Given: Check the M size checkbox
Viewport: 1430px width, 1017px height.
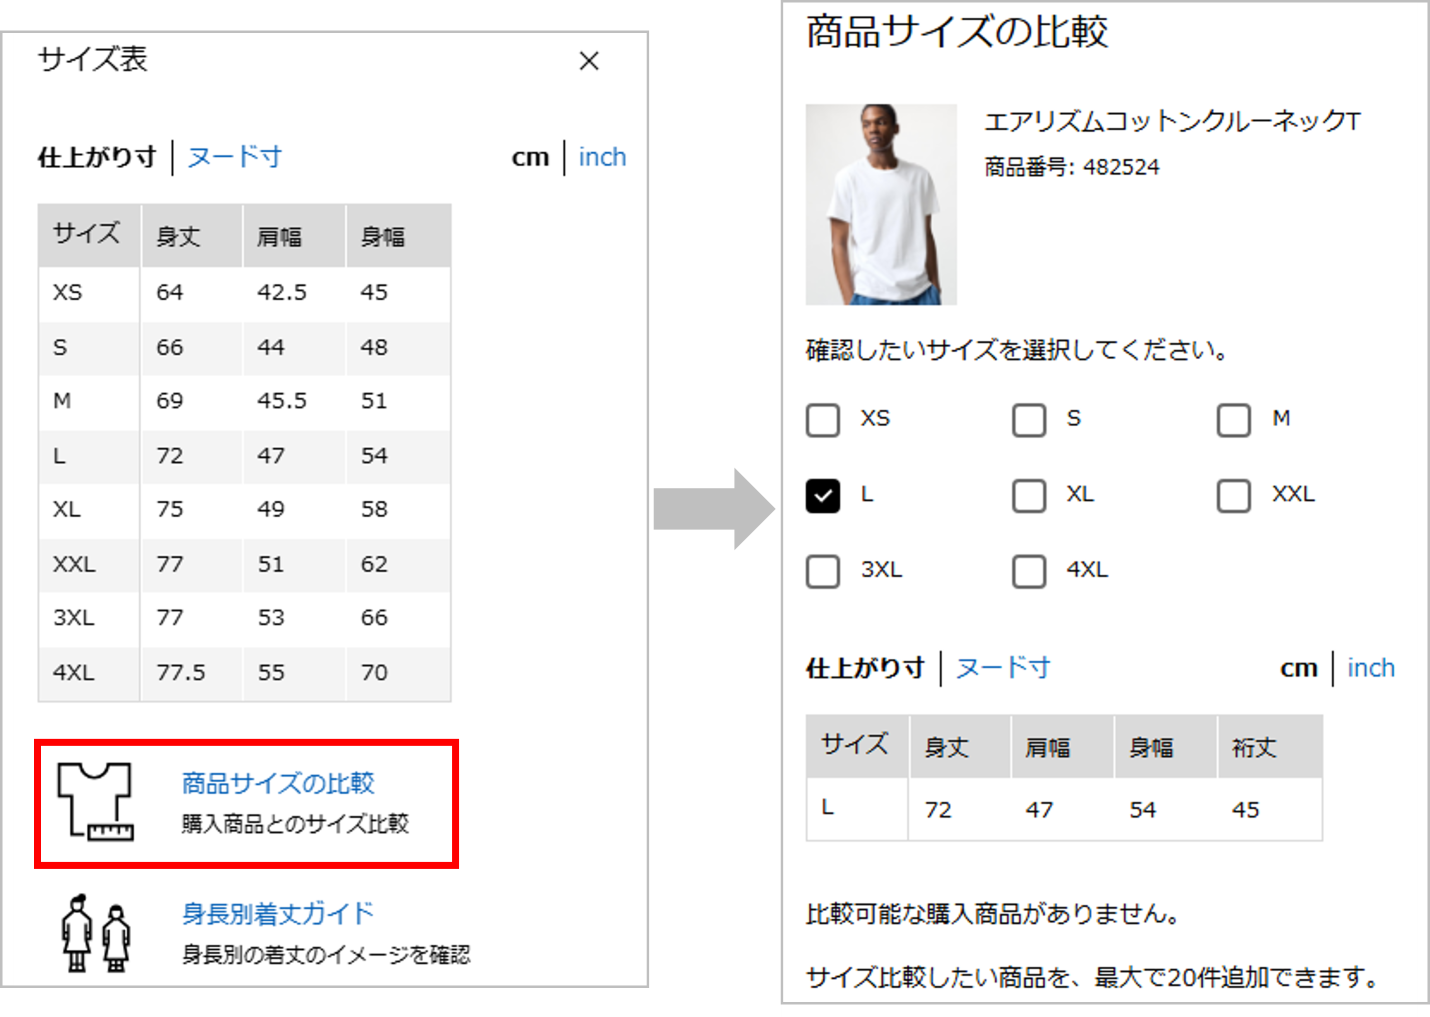Looking at the screenshot, I should click(x=1233, y=420).
